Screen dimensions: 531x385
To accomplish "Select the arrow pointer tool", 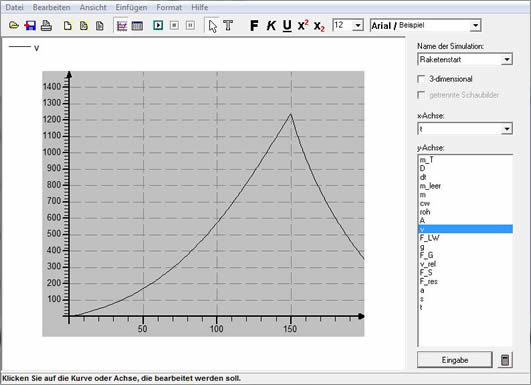I will (x=213, y=26).
